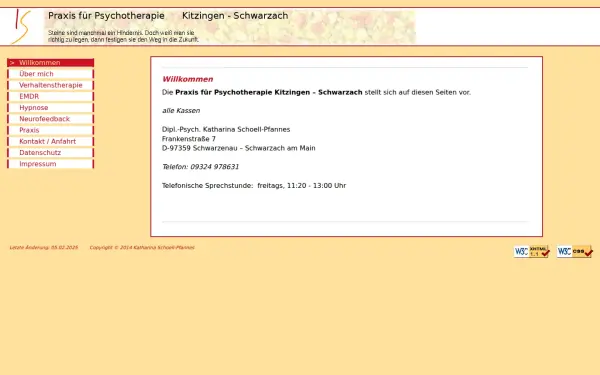The width and height of the screenshot is (600, 375).
Task: Open the Impressum link
Action: 51,164
